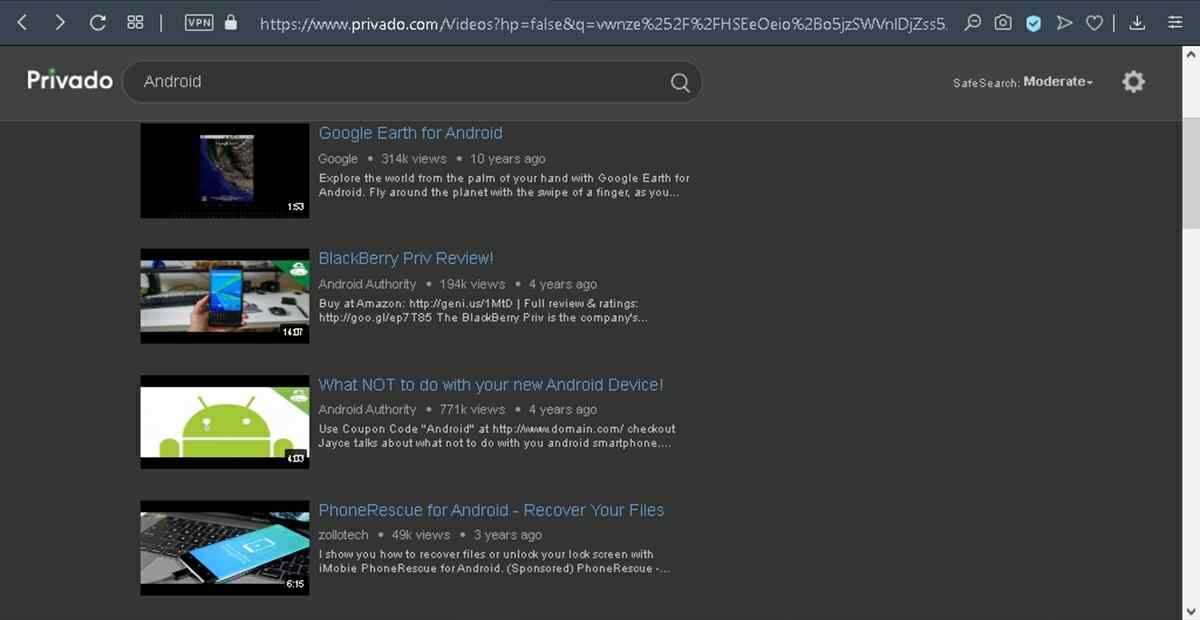The width and height of the screenshot is (1200, 620).
Task: Click the recover files description text
Action: (x=494, y=561)
